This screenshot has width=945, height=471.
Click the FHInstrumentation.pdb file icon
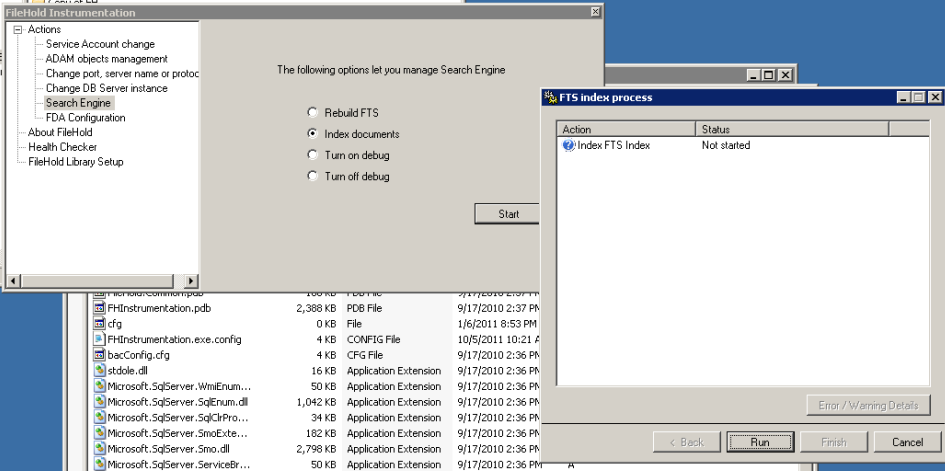(100, 308)
